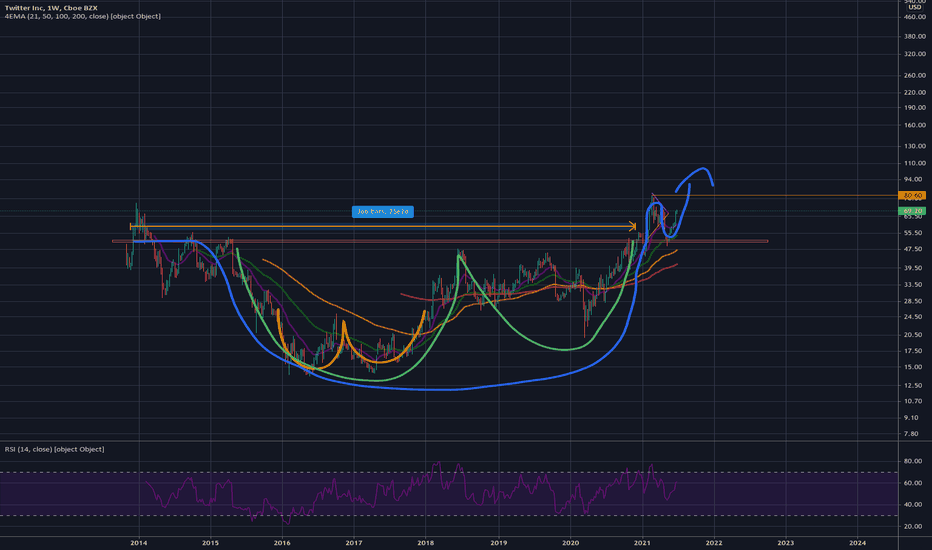Click the 380.00 price axis label
Image resolution: width=932 pixels, height=550 pixels.
point(914,36)
